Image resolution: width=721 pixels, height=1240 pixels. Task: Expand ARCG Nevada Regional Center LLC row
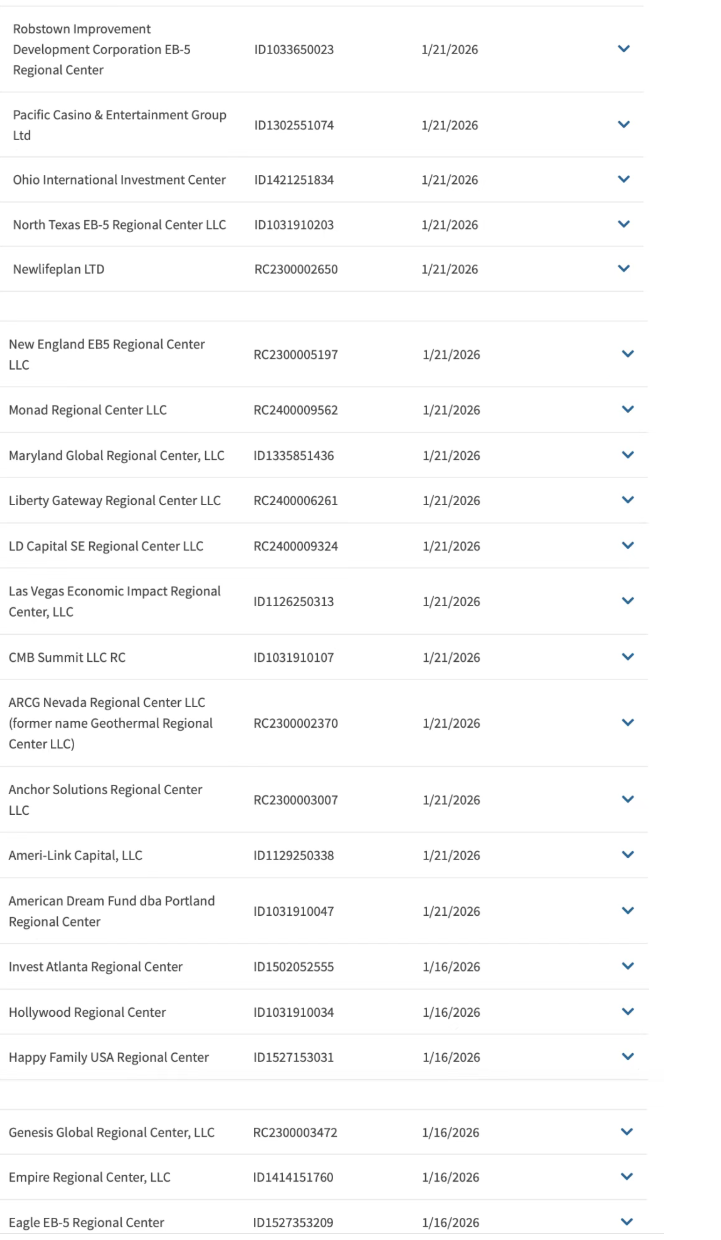[628, 723]
